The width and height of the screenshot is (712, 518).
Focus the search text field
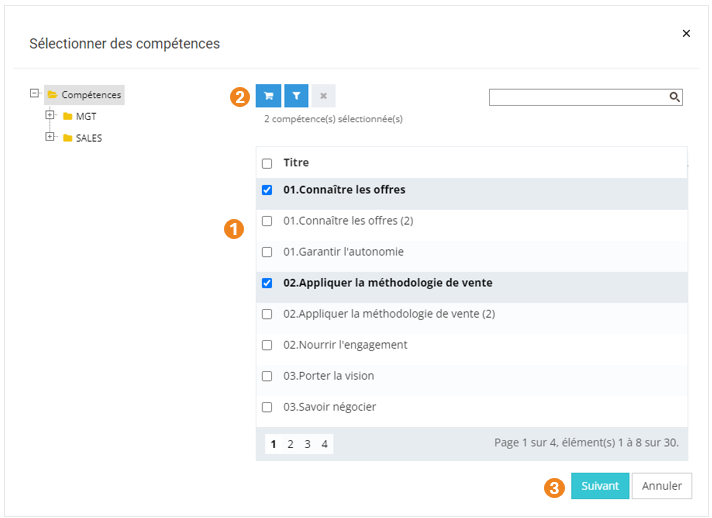578,97
